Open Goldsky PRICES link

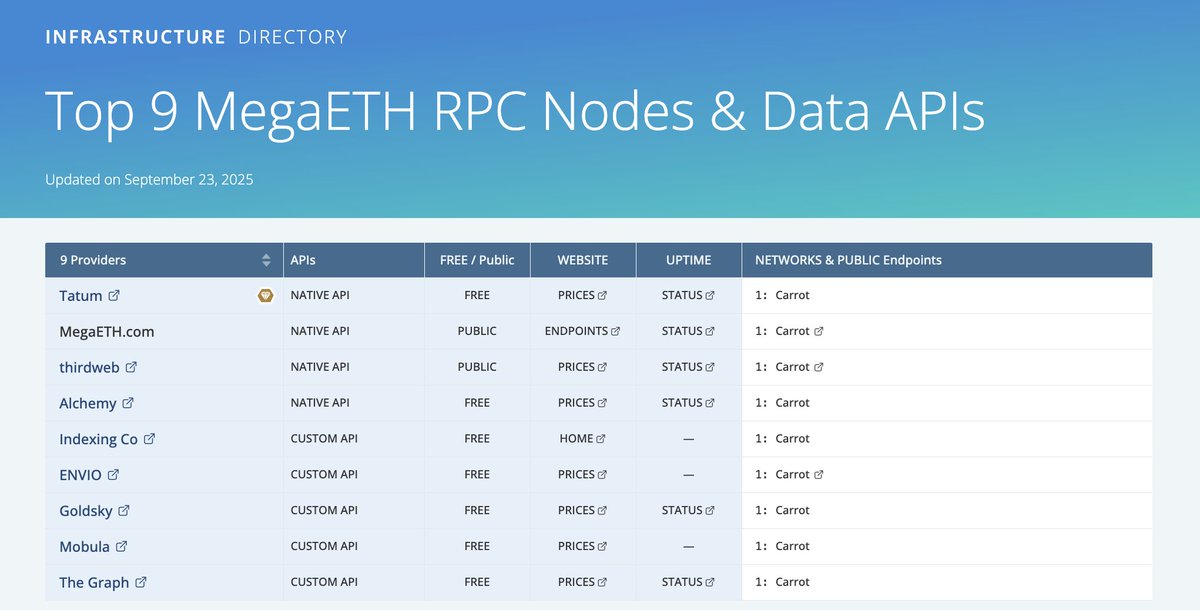(583, 510)
